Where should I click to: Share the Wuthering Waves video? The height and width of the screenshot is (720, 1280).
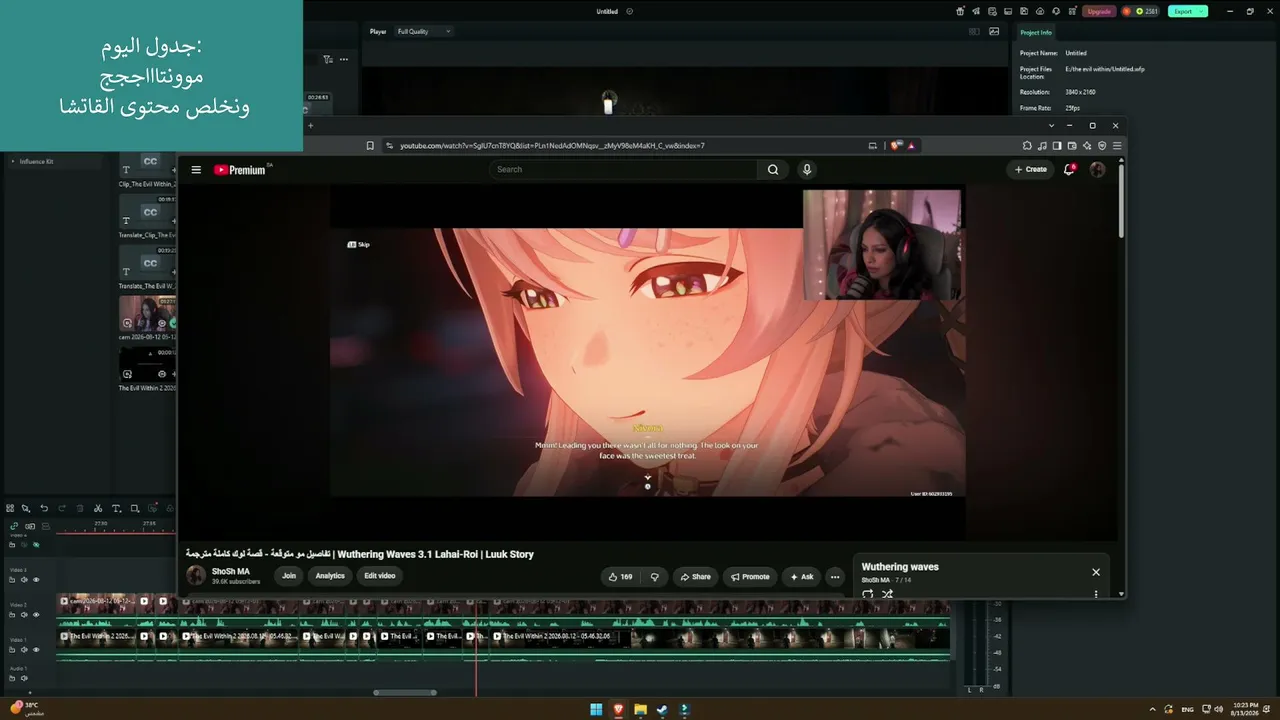[695, 577]
